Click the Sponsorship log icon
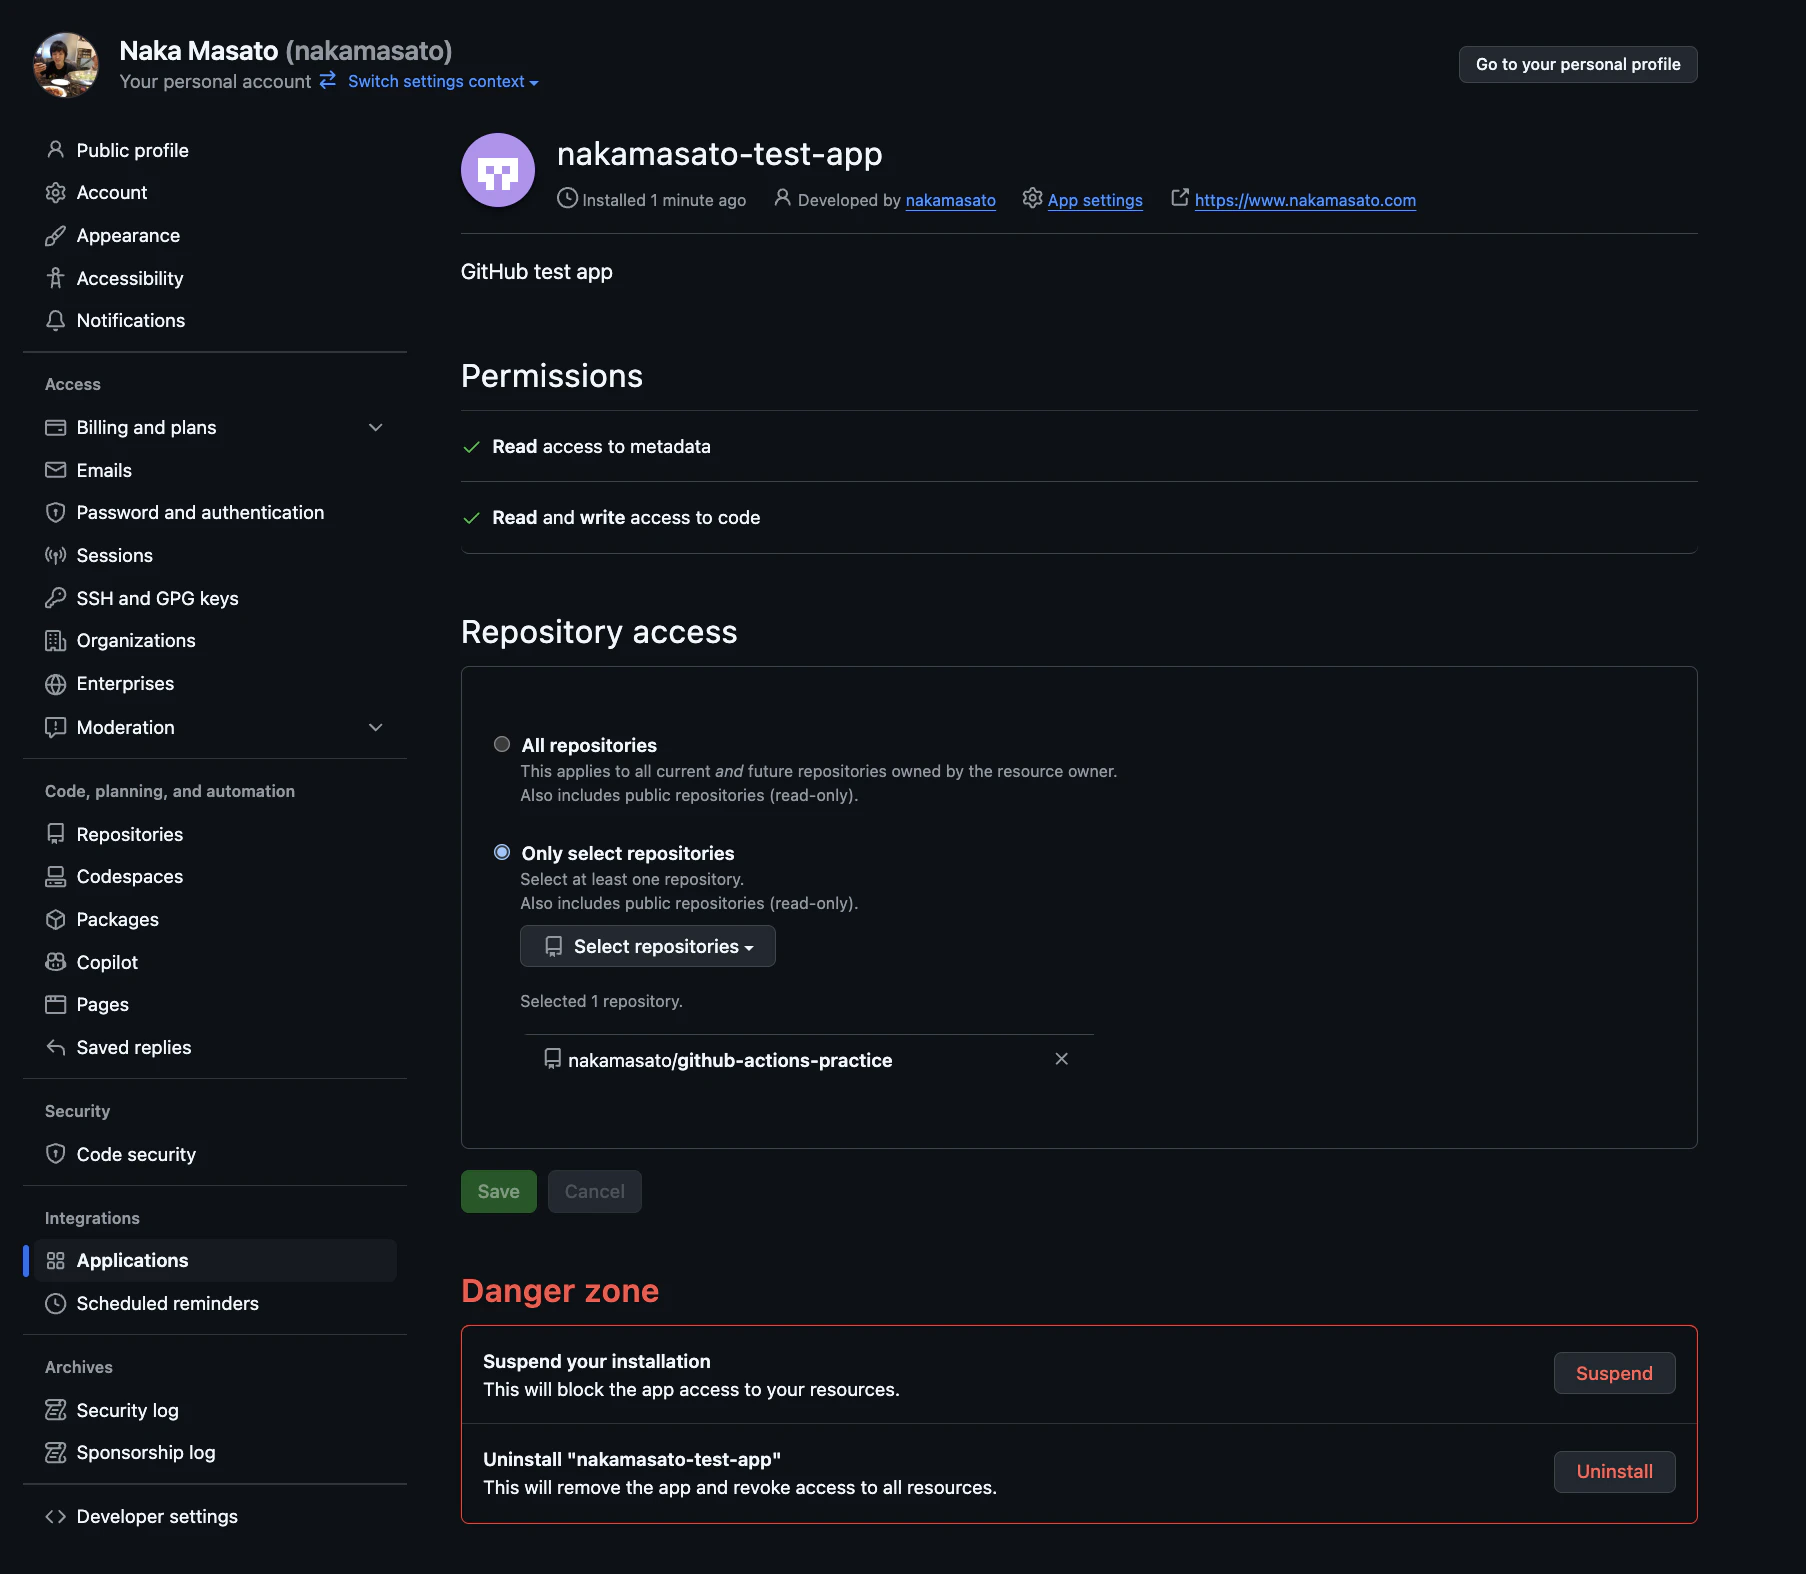The height and width of the screenshot is (1574, 1806). [x=56, y=1453]
